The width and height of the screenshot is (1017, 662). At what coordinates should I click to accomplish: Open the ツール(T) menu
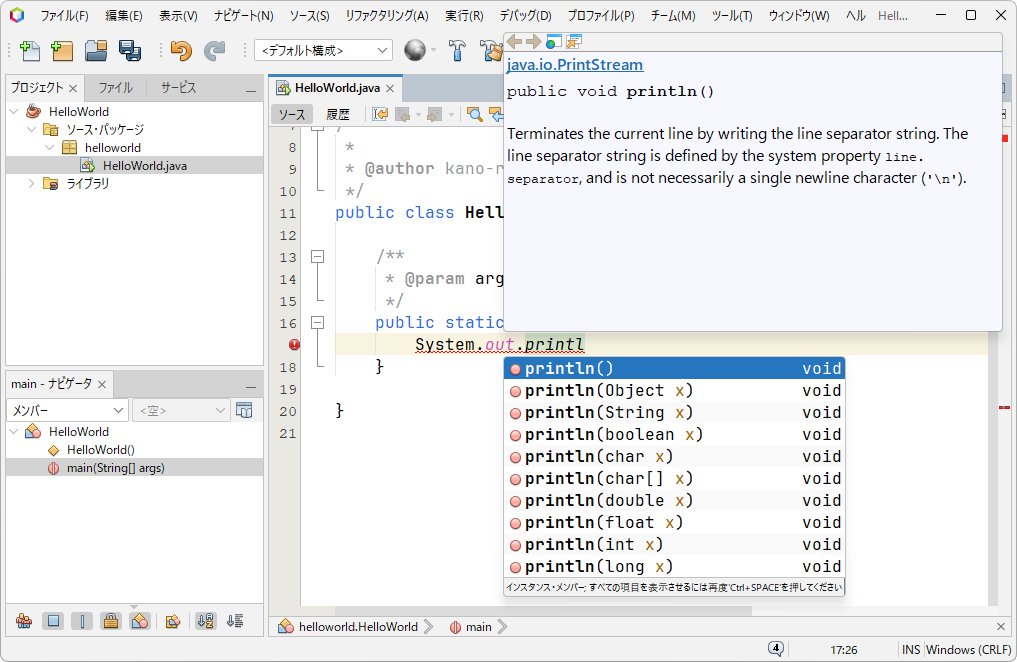point(732,16)
